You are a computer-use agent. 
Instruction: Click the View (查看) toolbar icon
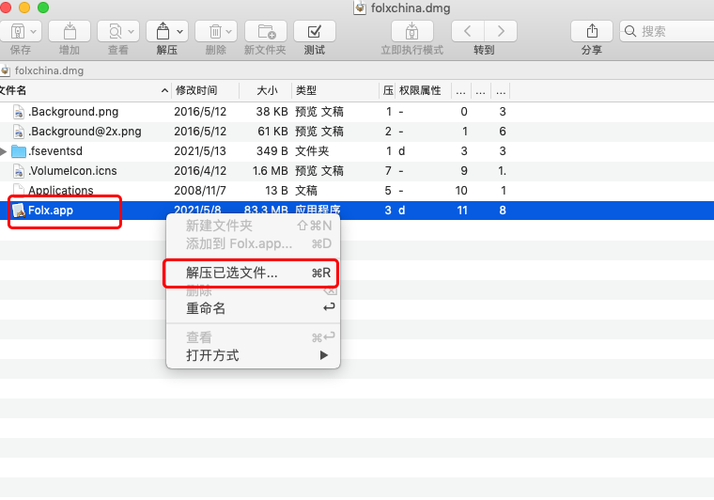[x=115, y=31]
